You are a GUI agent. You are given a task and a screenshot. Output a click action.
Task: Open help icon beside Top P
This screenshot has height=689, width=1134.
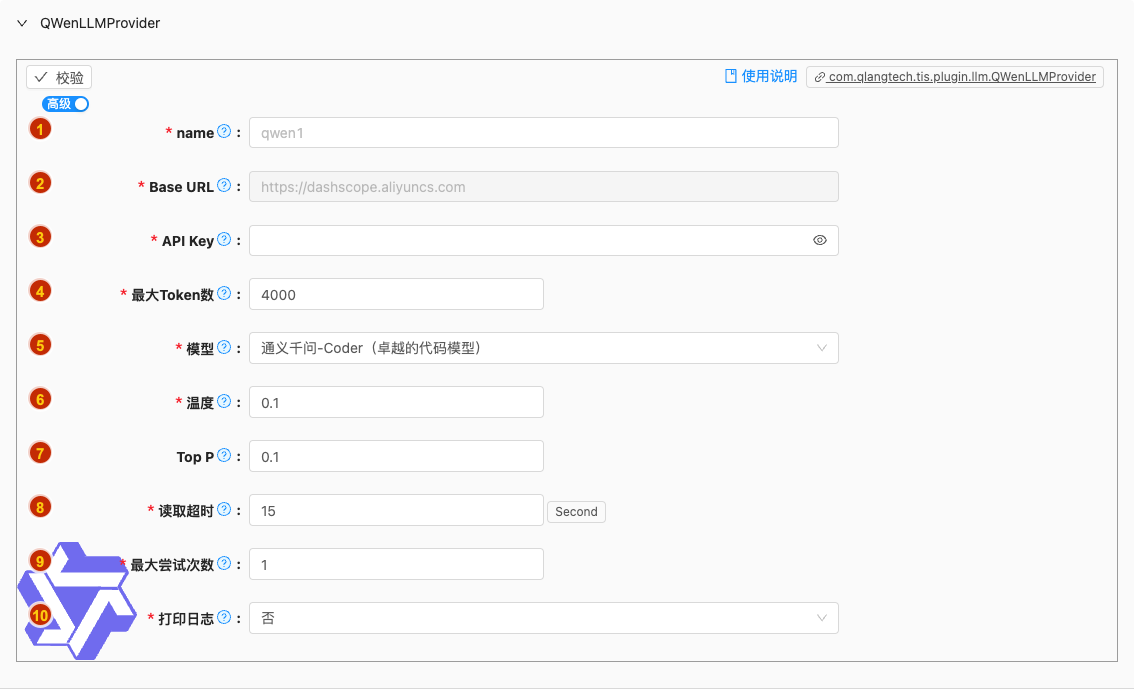[224, 456]
